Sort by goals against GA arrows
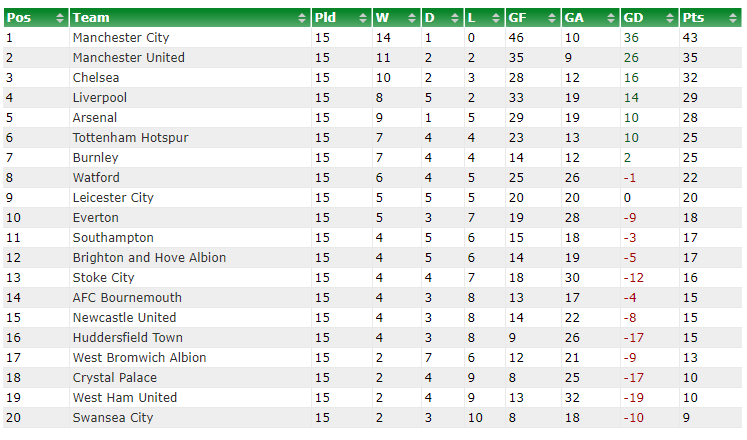Image resolution: width=747 pixels, height=440 pixels. click(x=611, y=18)
